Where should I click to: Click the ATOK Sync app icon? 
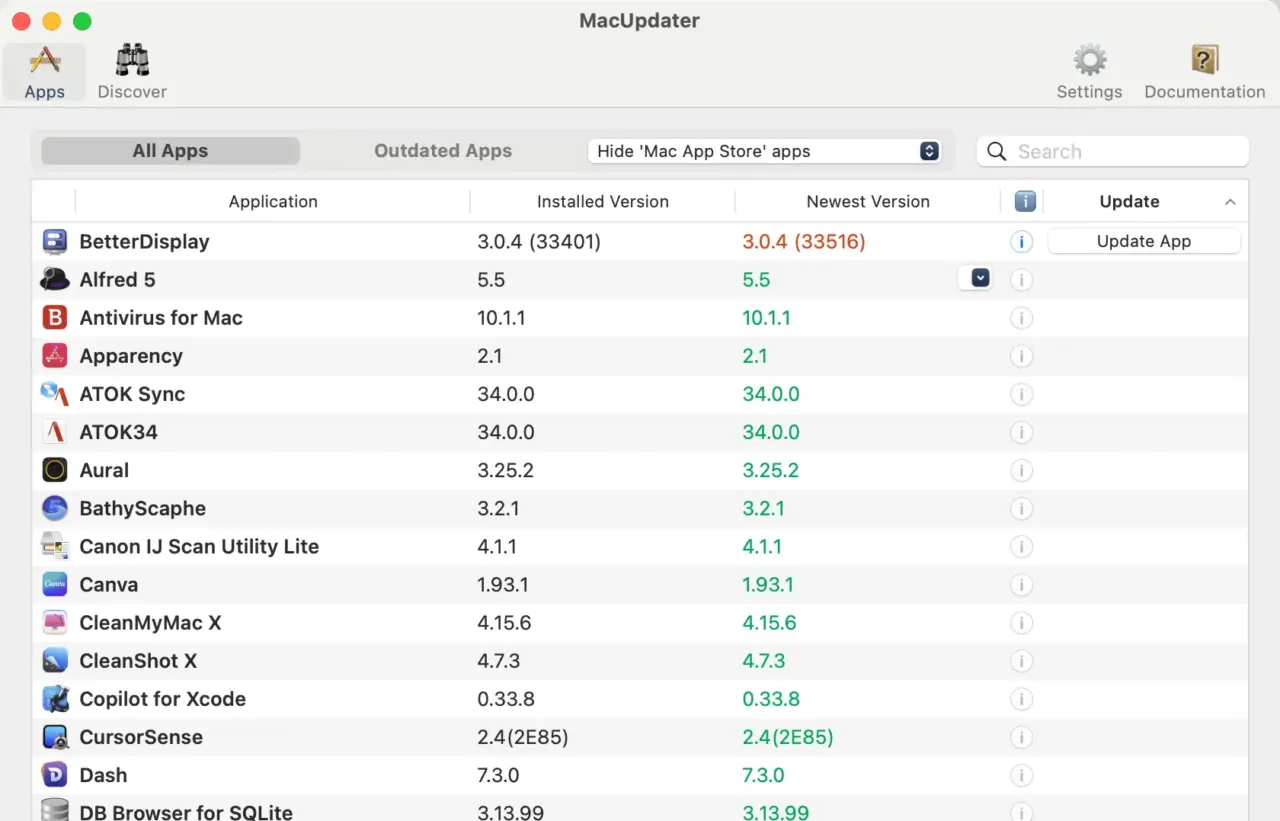tap(54, 393)
